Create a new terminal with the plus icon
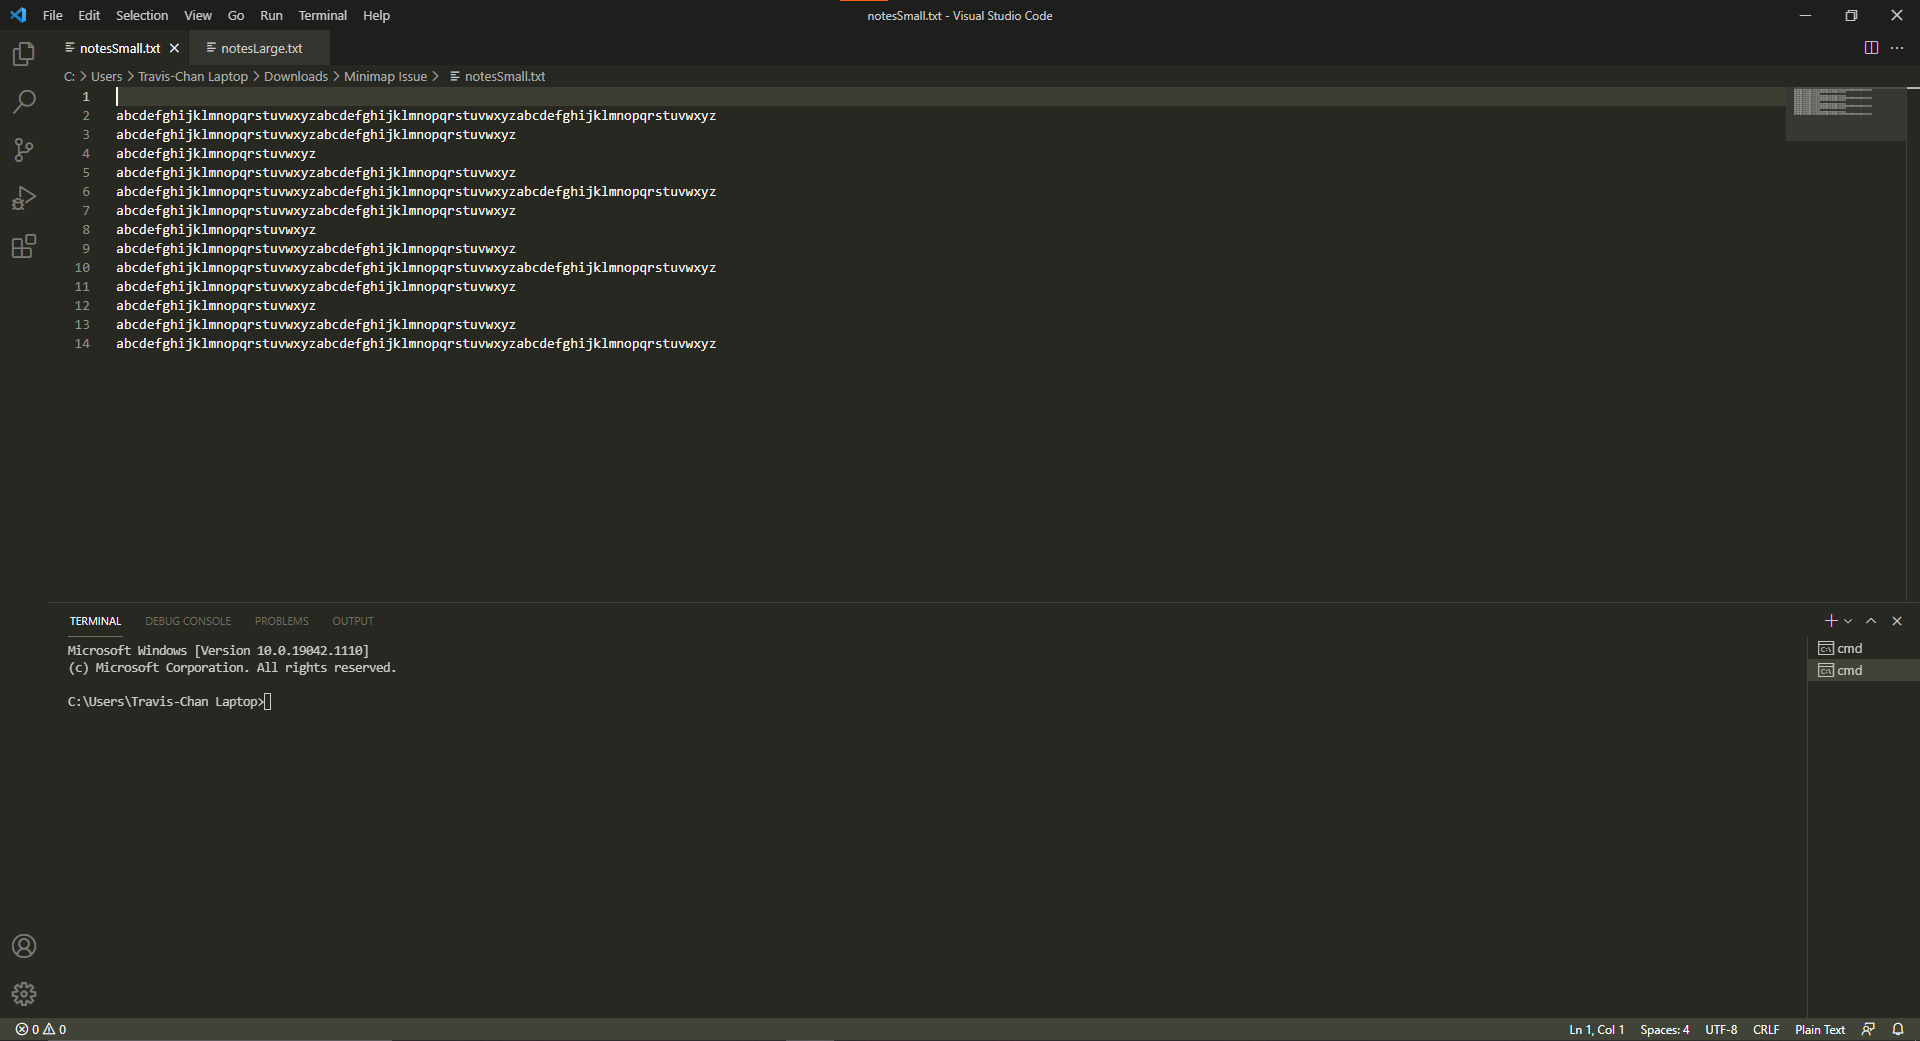Image resolution: width=1920 pixels, height=1041 pixels. coord(1829,620)
